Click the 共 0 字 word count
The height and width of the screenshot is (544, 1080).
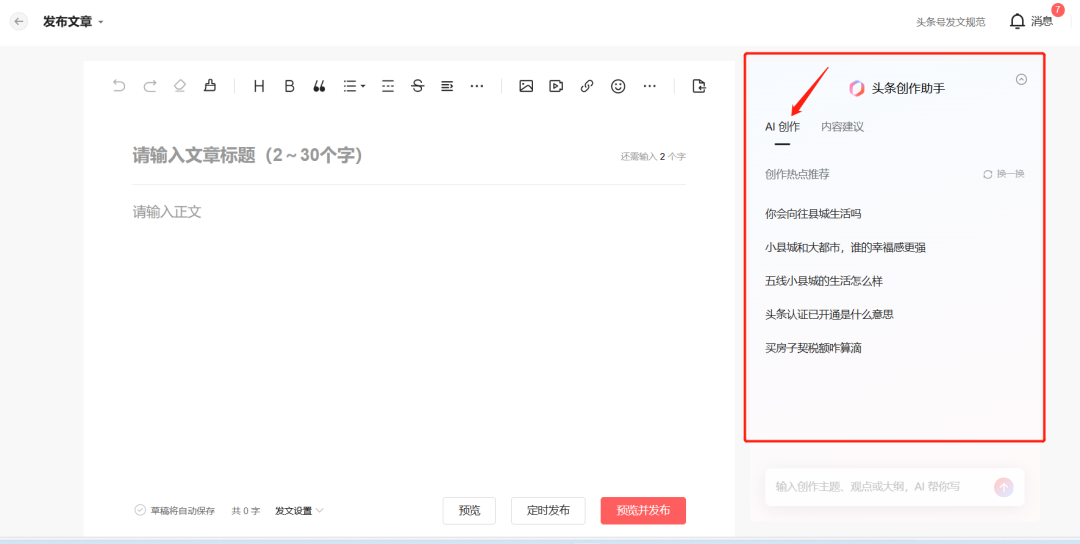[245, 511]
